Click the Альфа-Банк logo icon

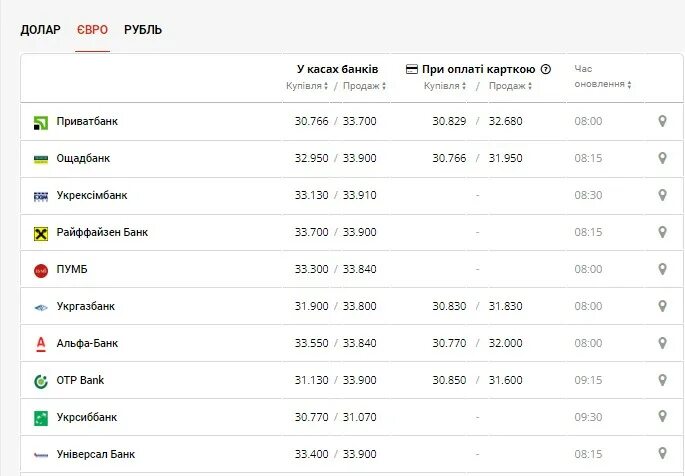(x=41, y=345)
